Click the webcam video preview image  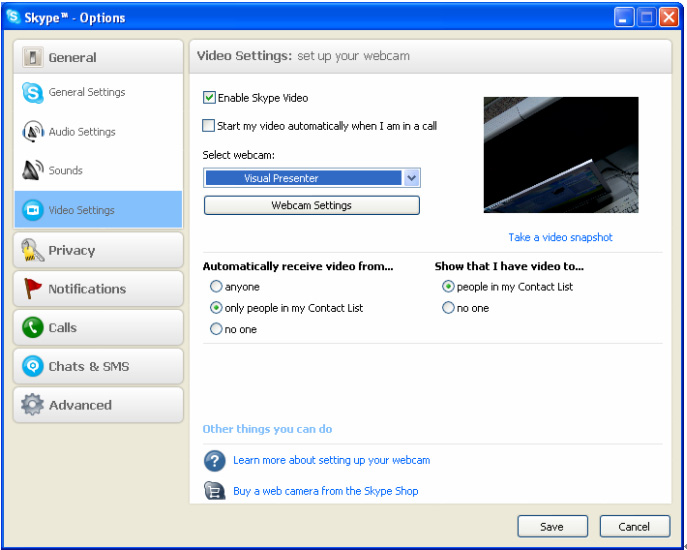(561, 155)
